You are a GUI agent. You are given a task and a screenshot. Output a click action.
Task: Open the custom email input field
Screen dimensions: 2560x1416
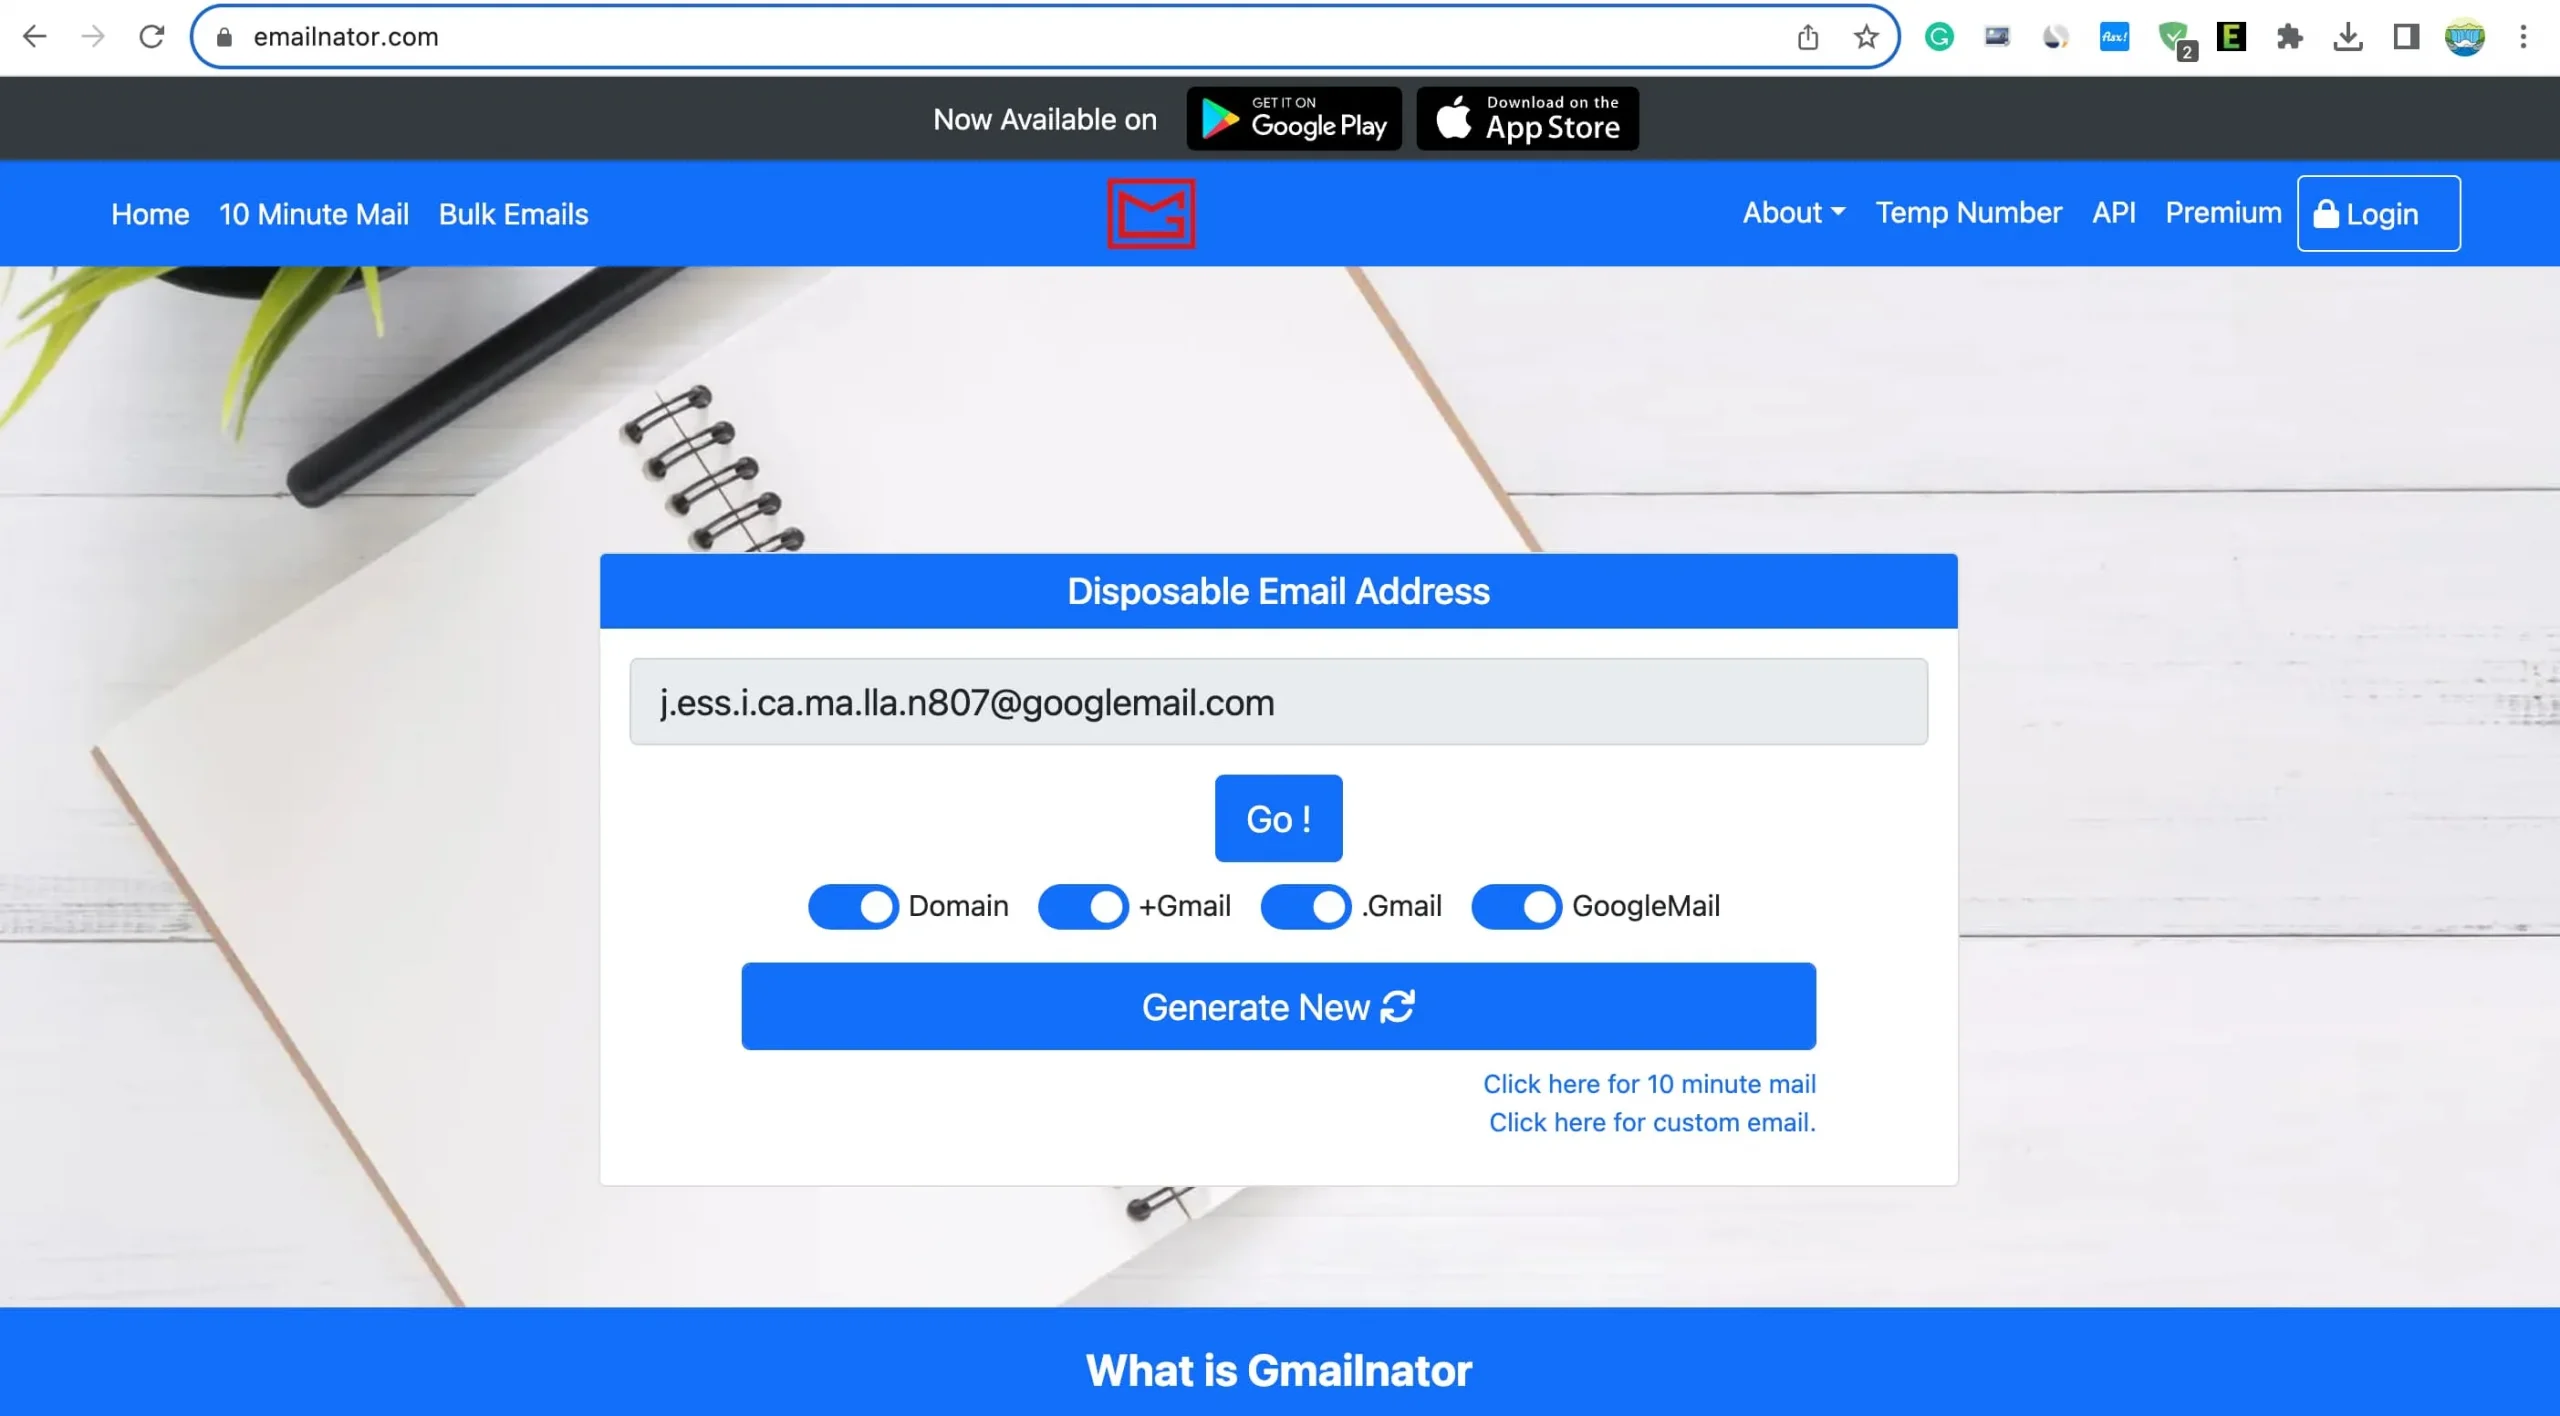click(x=1651, y=1121)
